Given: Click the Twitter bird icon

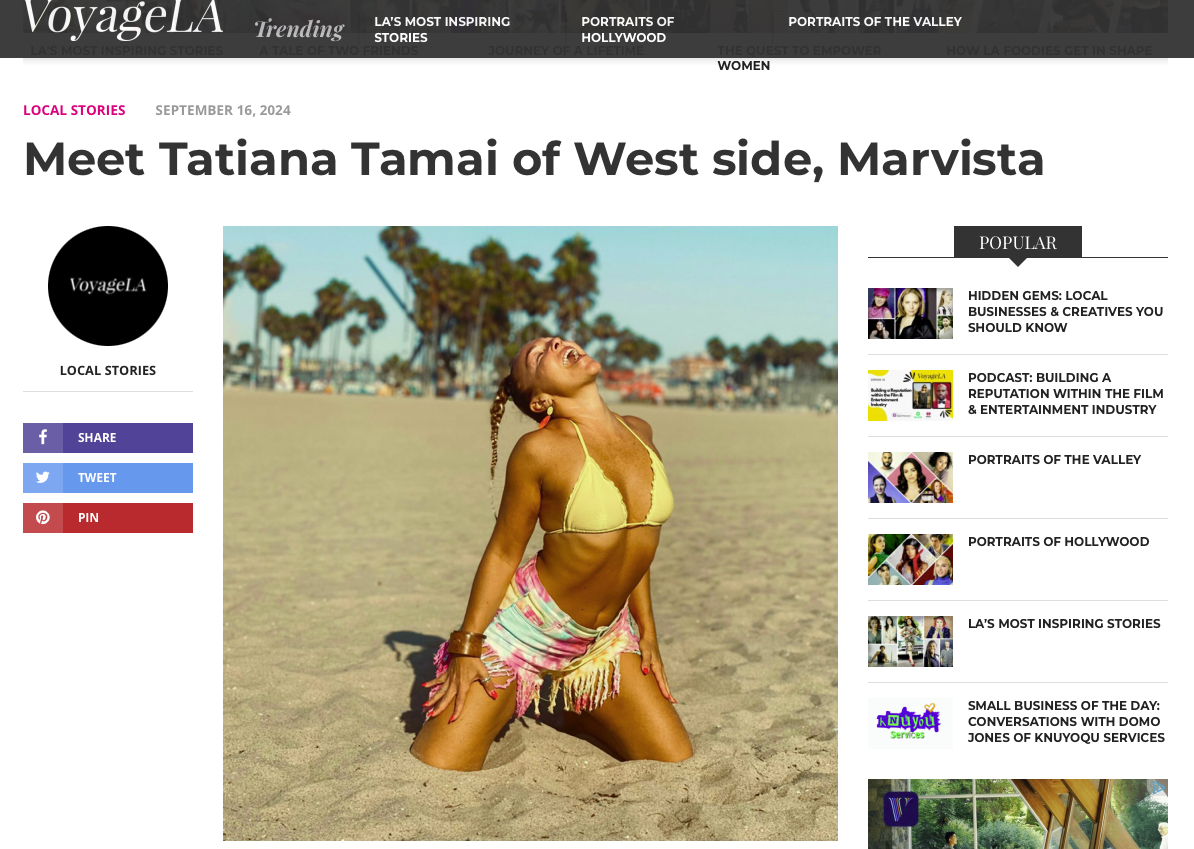Looking at the screenshot, I should click(x=43, y=477).
